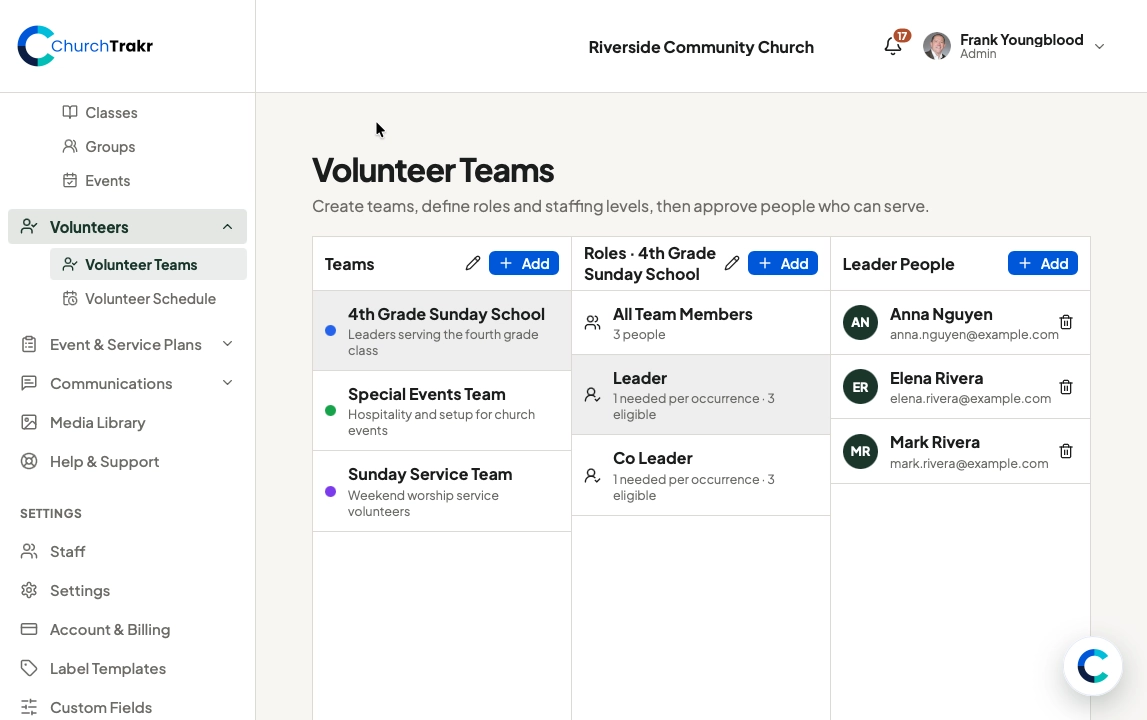Add a person to Leader People
This screenshot has height=720, width=1147.
coord(1042,263)
